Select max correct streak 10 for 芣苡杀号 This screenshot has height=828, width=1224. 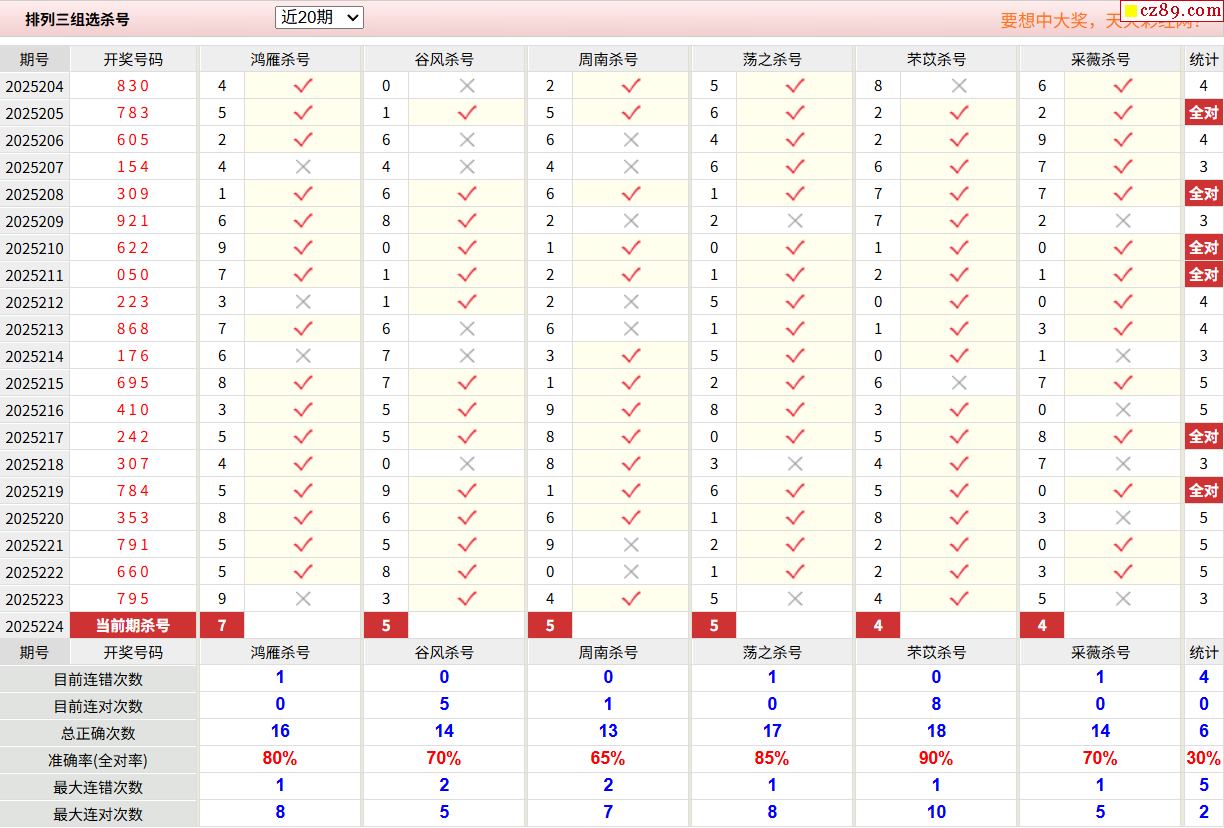[936, 813]
